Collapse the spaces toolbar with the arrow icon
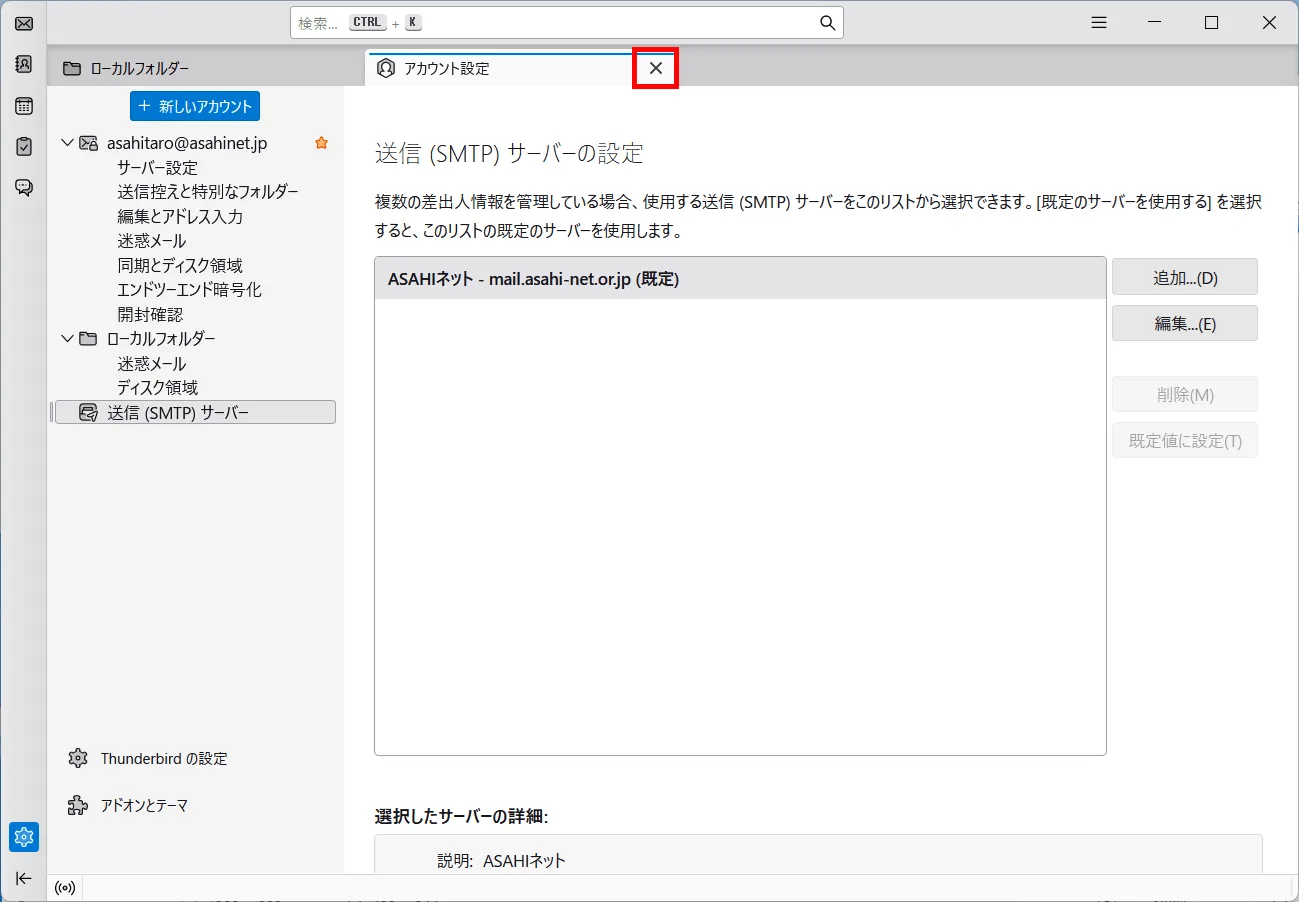This screenshot has height=902, width=1300. pos(23,878)
